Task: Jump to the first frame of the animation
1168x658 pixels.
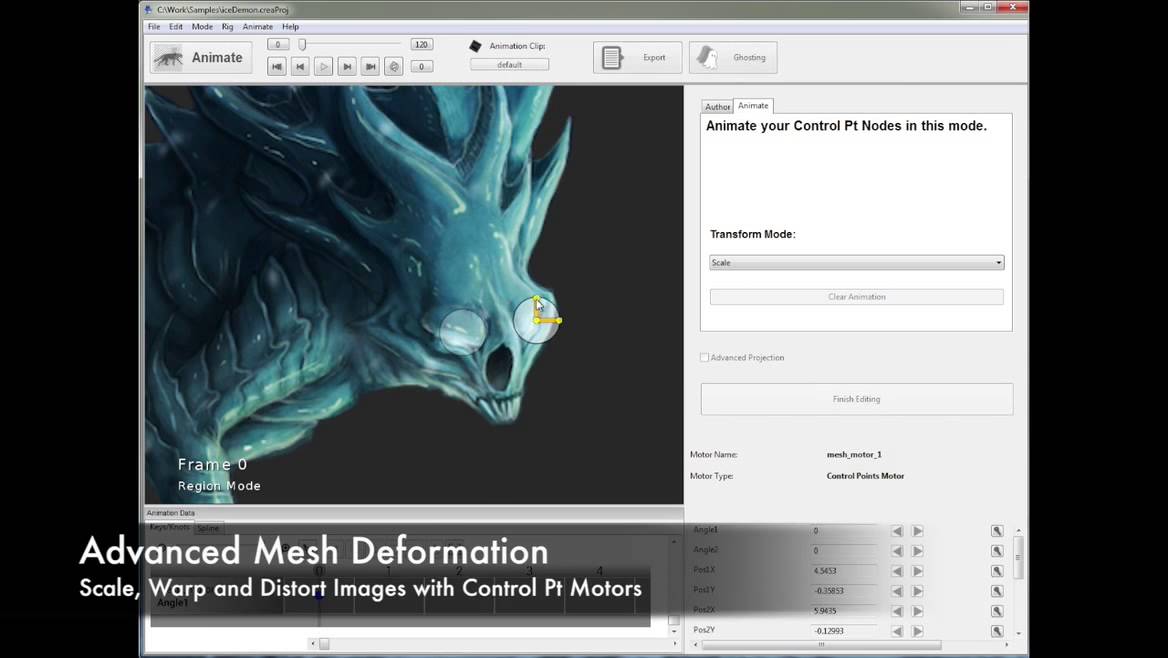Action: (x=276, y=66)
